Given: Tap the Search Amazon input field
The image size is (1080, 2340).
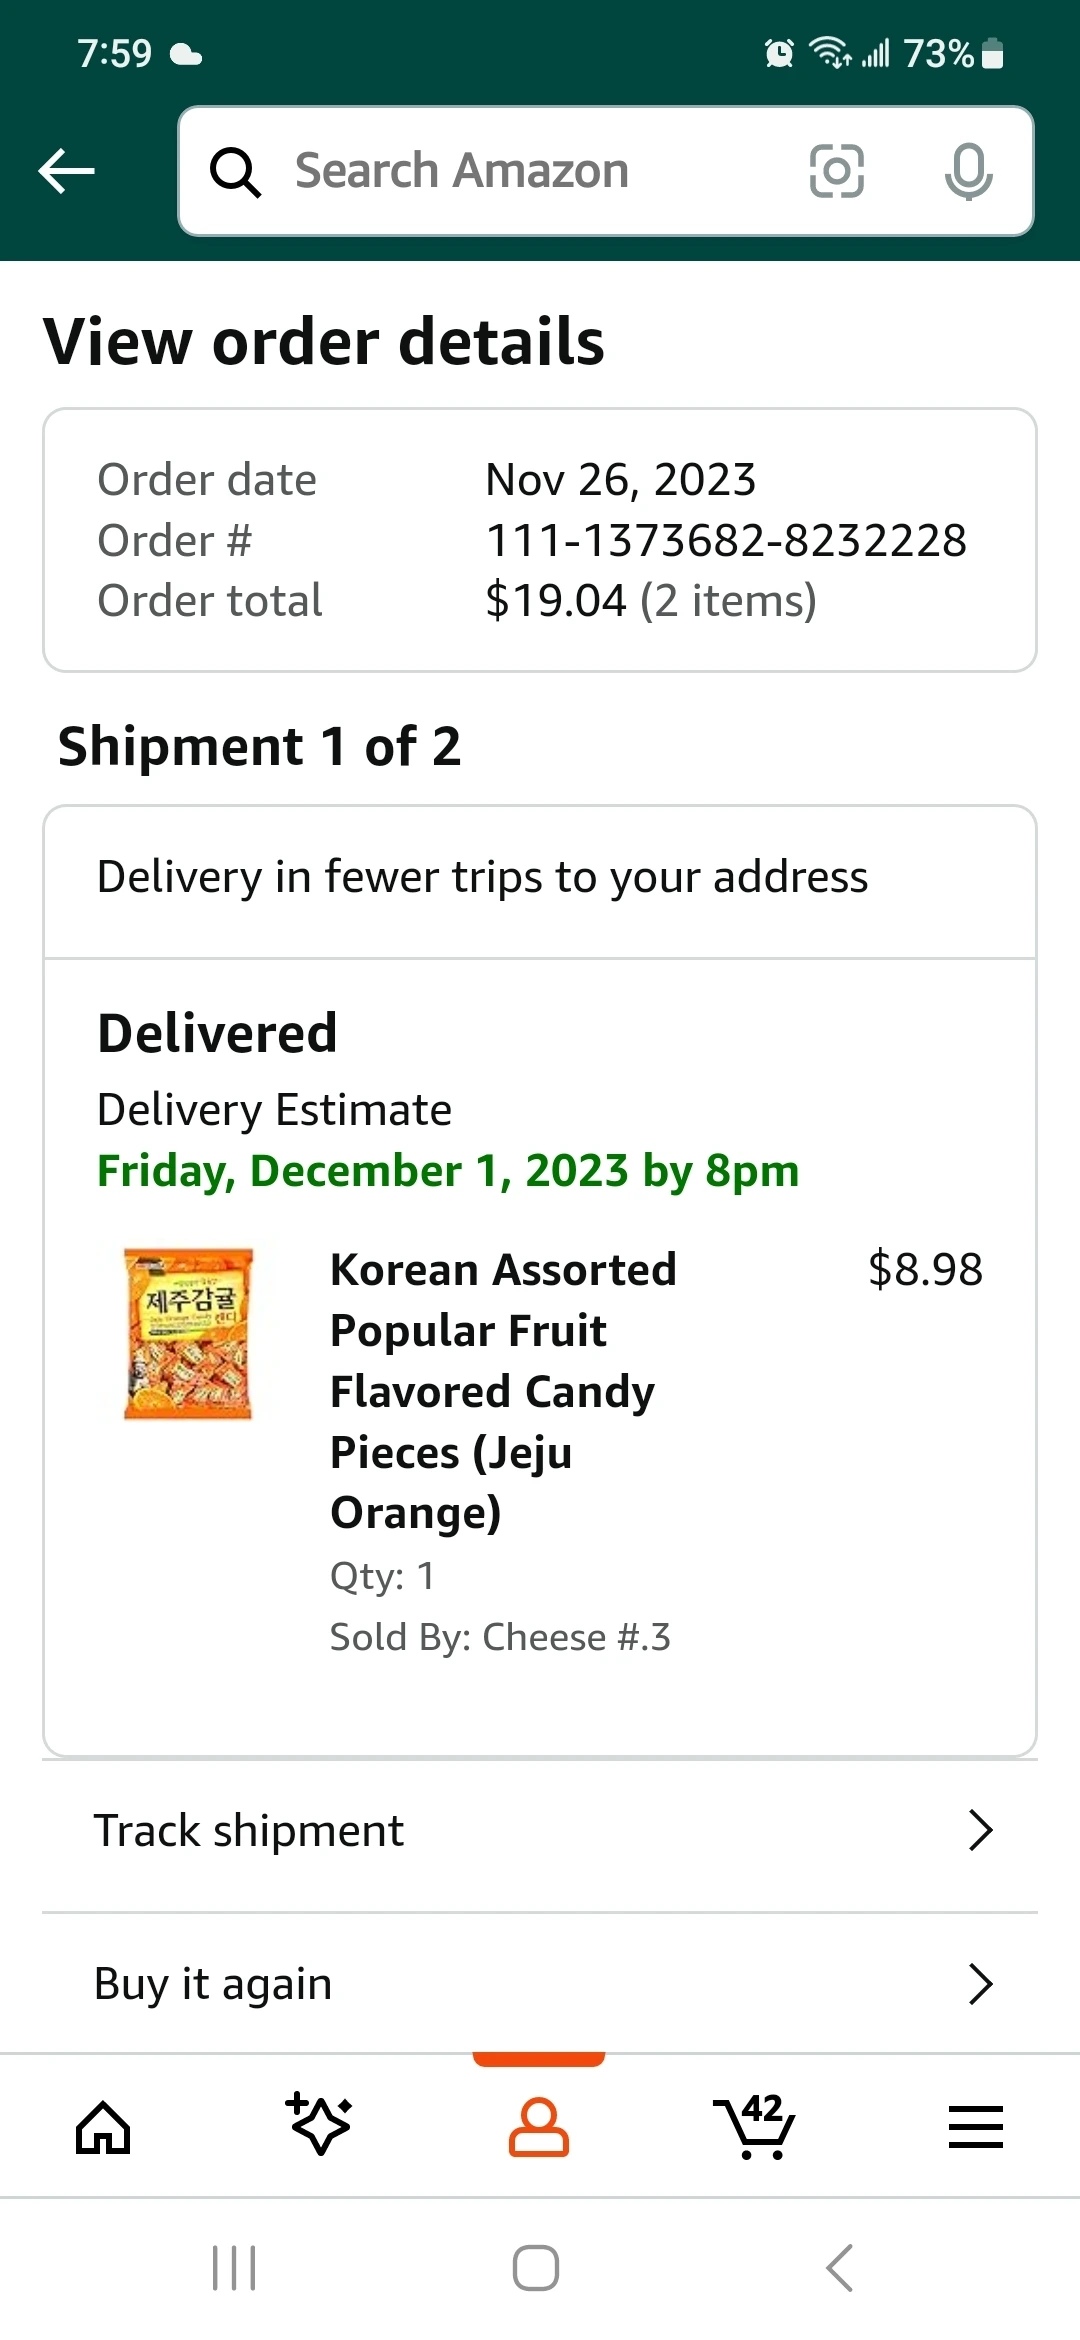Looking at the screenshot, I should click(540, 171).
